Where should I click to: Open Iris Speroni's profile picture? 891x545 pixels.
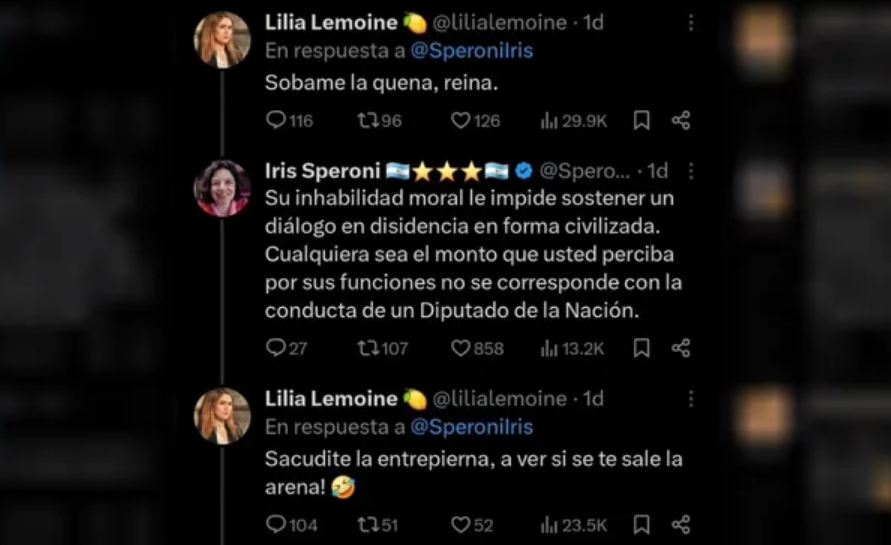[222, 188]
